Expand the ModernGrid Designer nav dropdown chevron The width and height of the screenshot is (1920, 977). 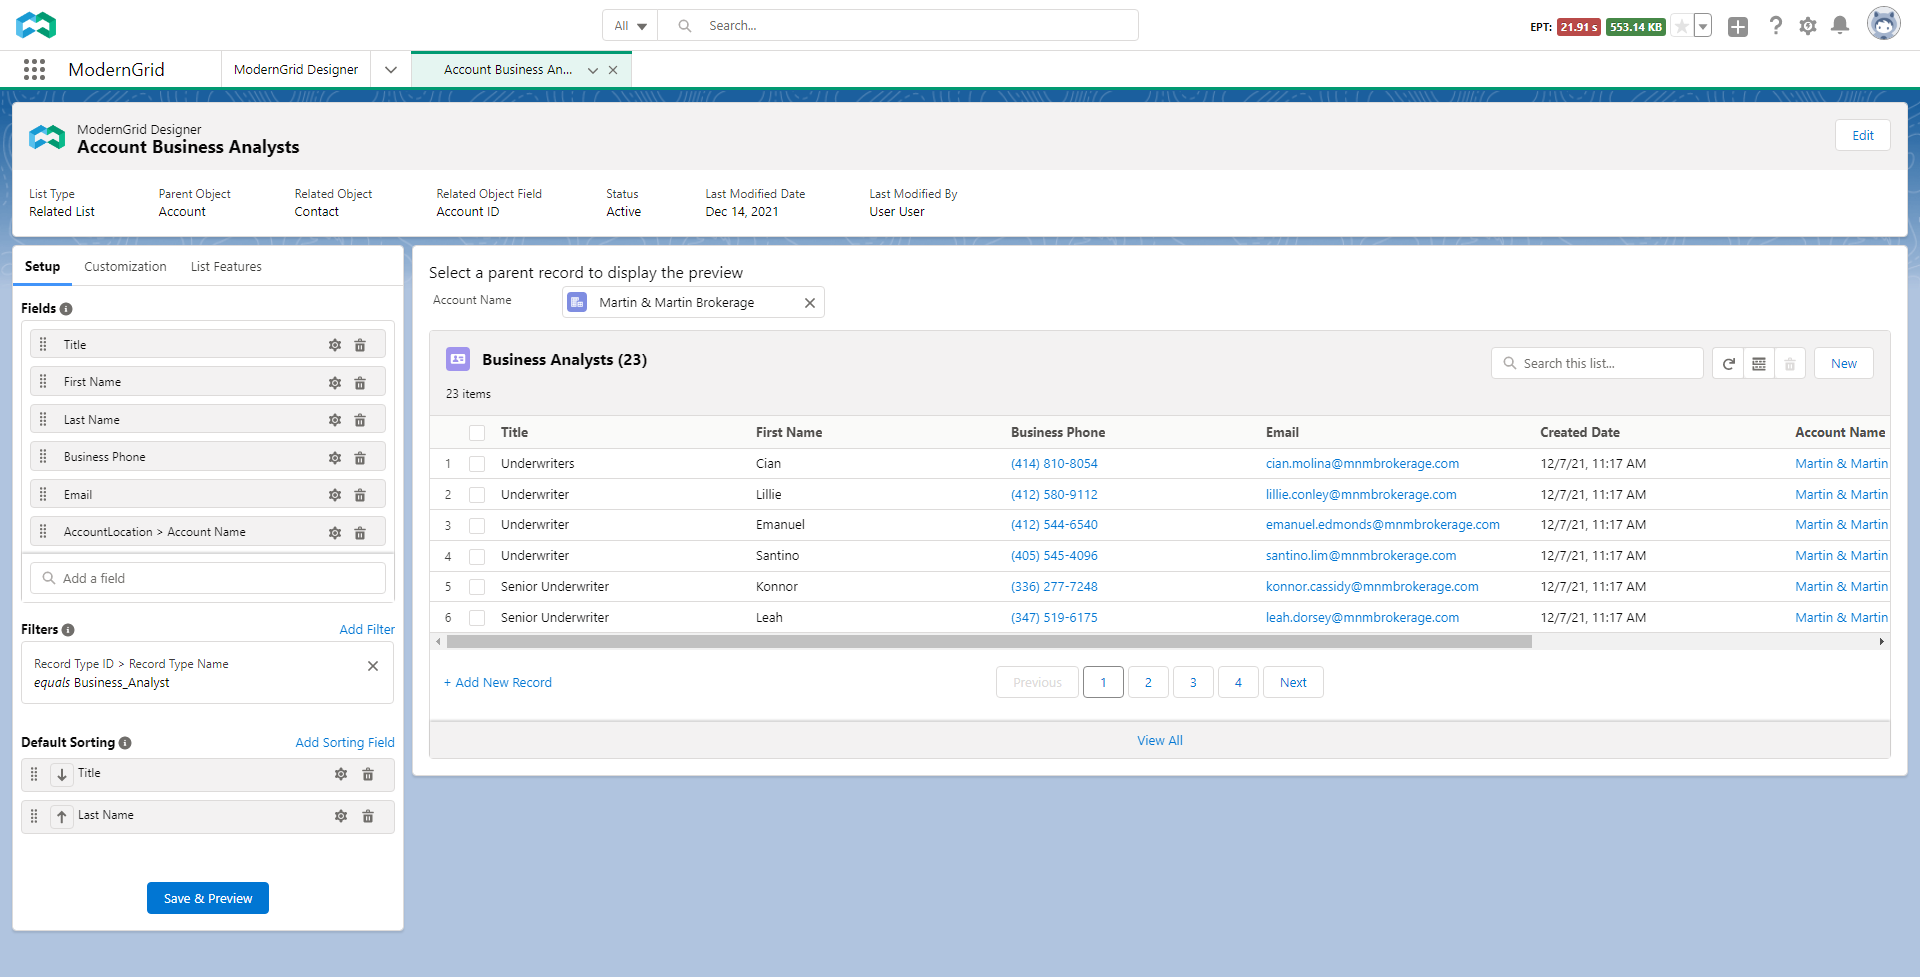(x=391, y=70)
